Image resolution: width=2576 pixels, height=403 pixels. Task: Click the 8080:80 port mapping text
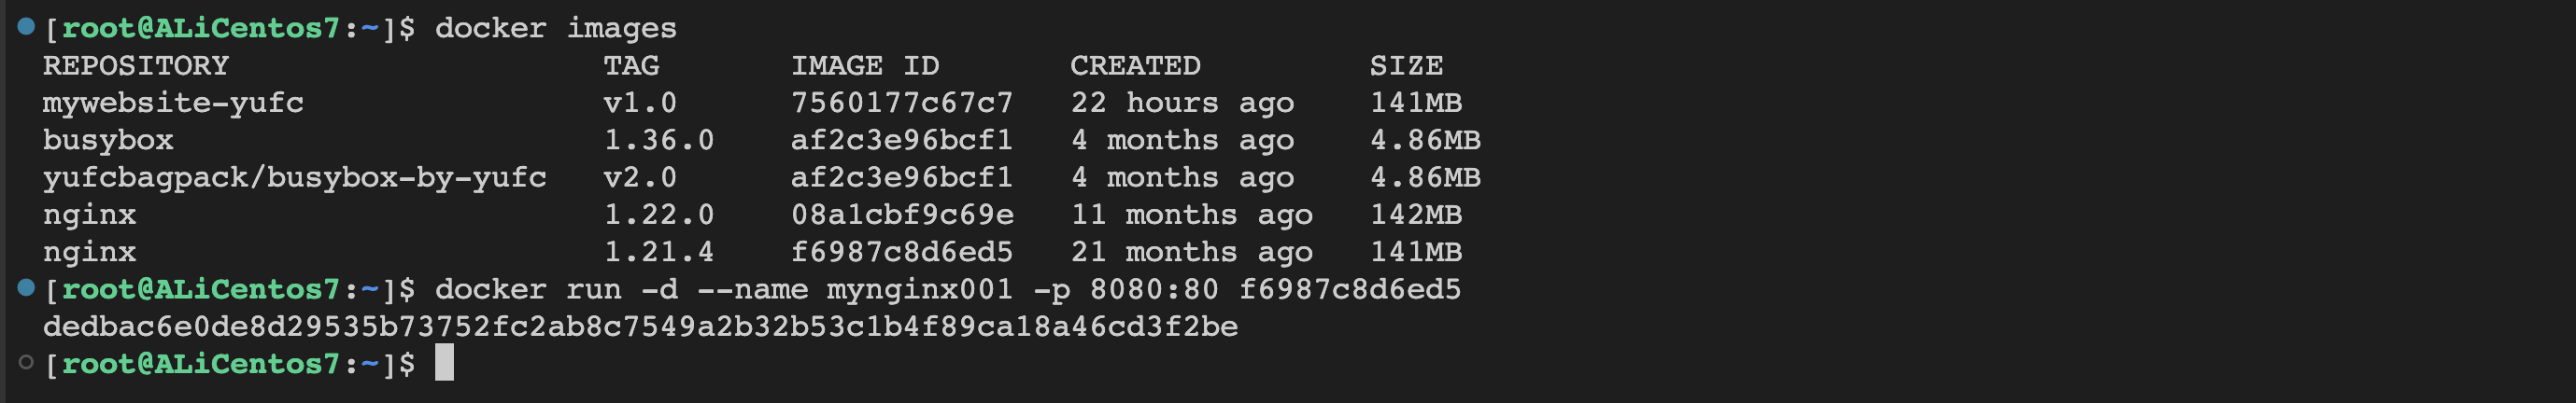click(1154, 290)
